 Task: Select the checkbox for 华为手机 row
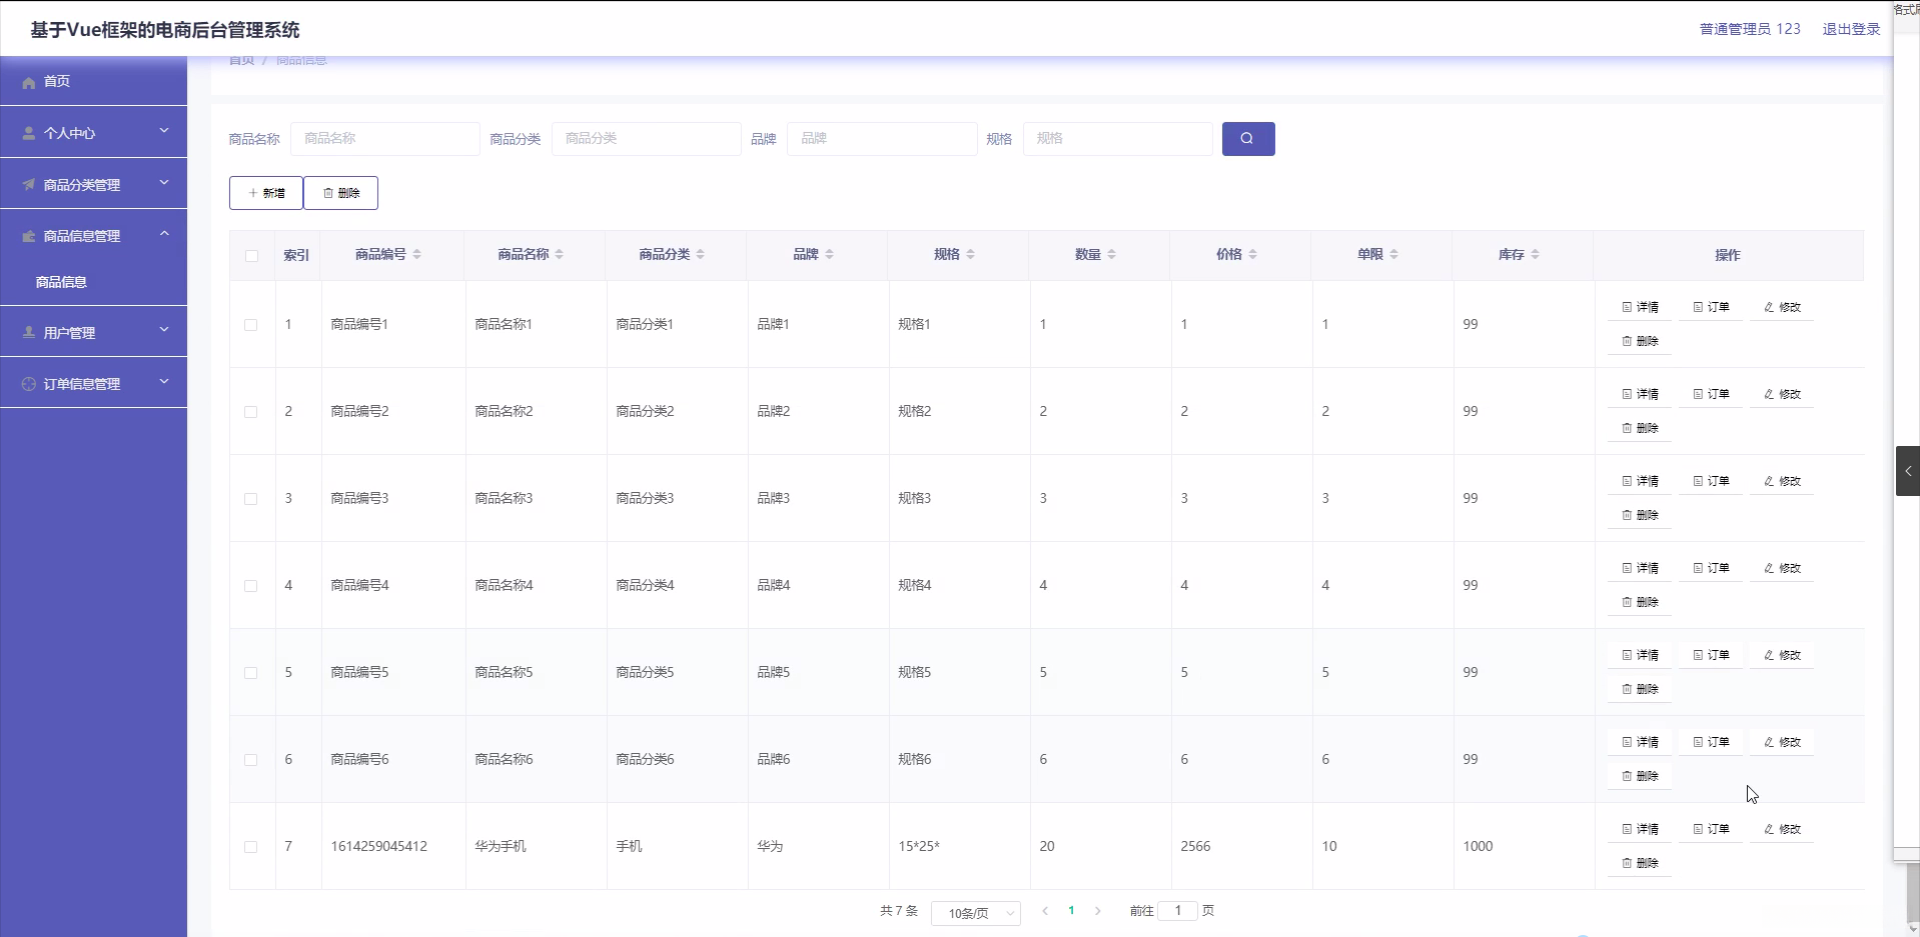[x=251, y=847]
